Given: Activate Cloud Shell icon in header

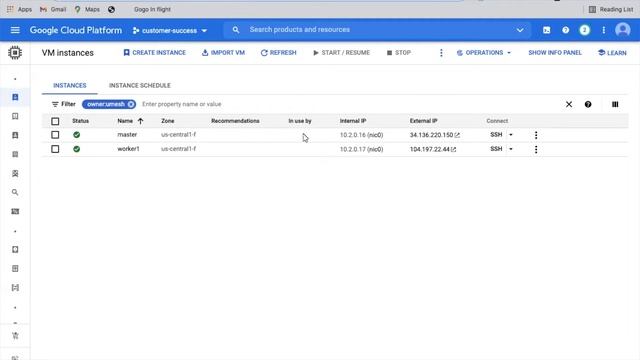Looking at the screenshot, I should coord(547,30).
